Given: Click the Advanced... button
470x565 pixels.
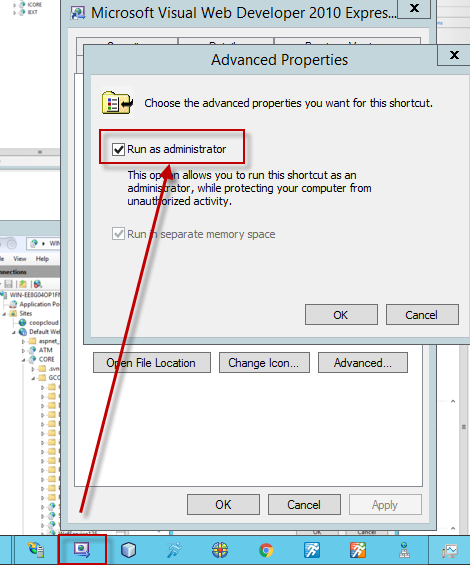Looking at the screenshot, I should tap(363, 362).
